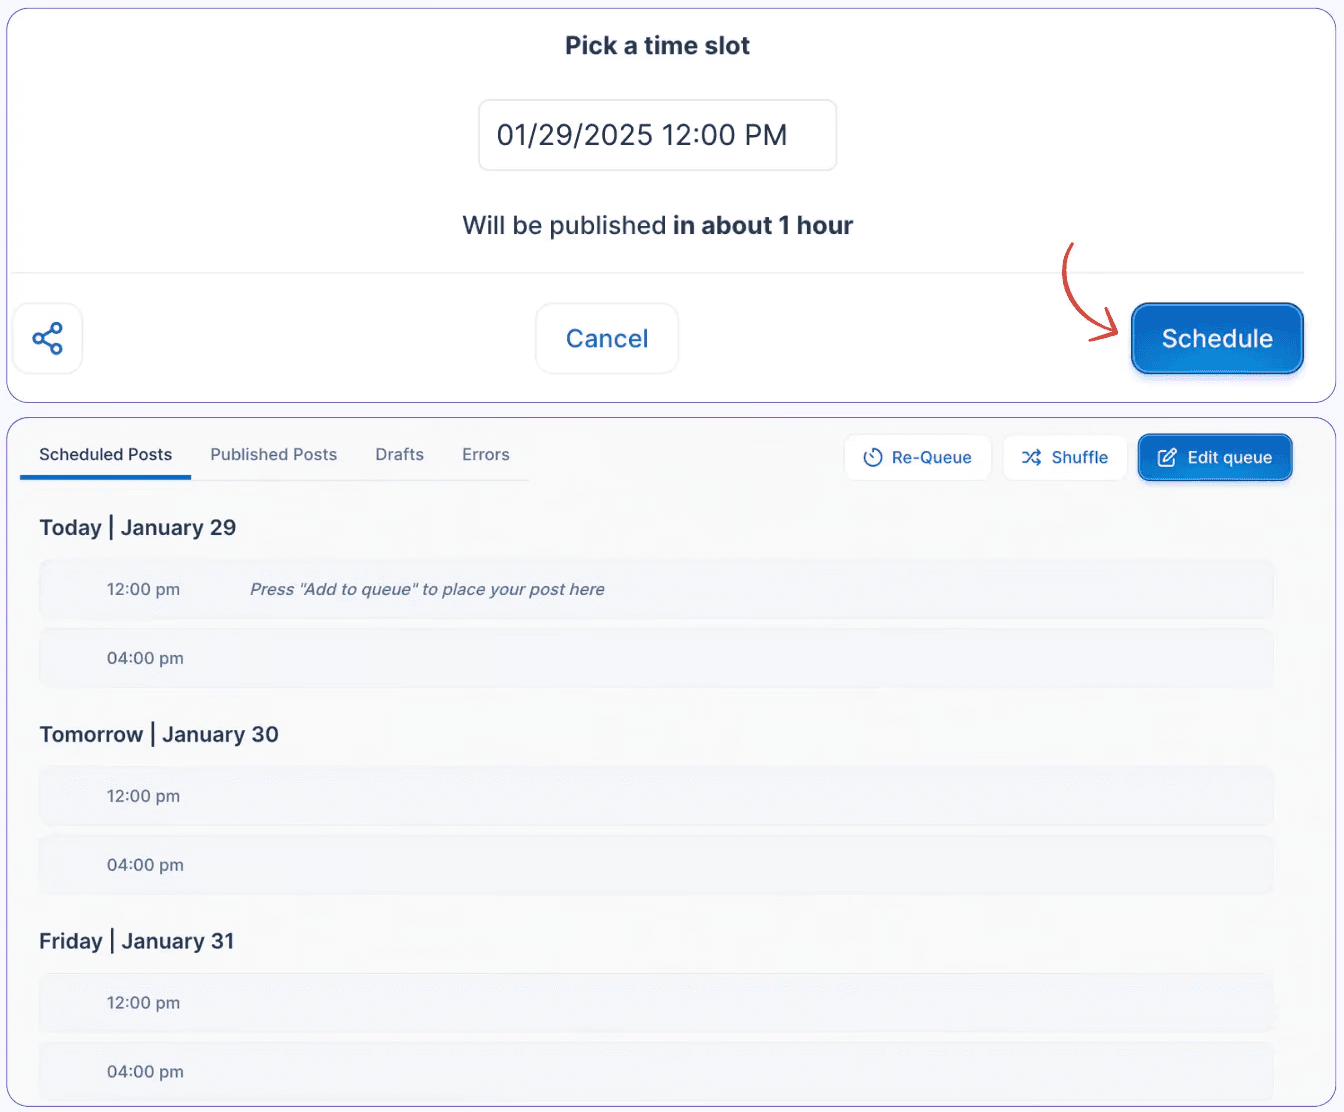Click Cancel to dismiss scheduling
The height and width of the screenshot is (1112, 1344).
[x=606, y=338]
